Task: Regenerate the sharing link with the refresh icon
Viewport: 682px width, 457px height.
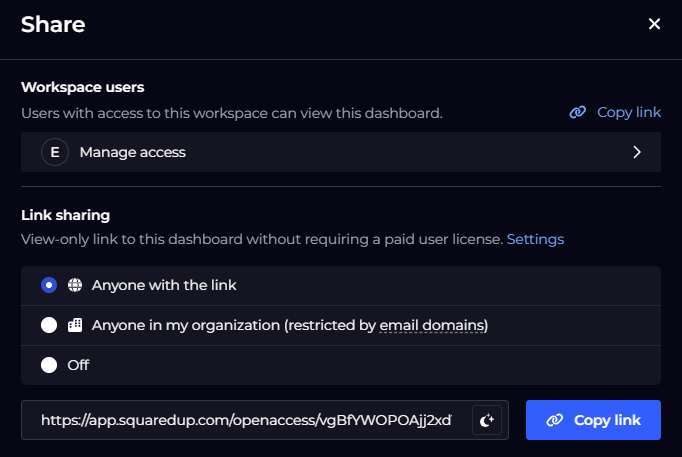Action: pos(487,420)
